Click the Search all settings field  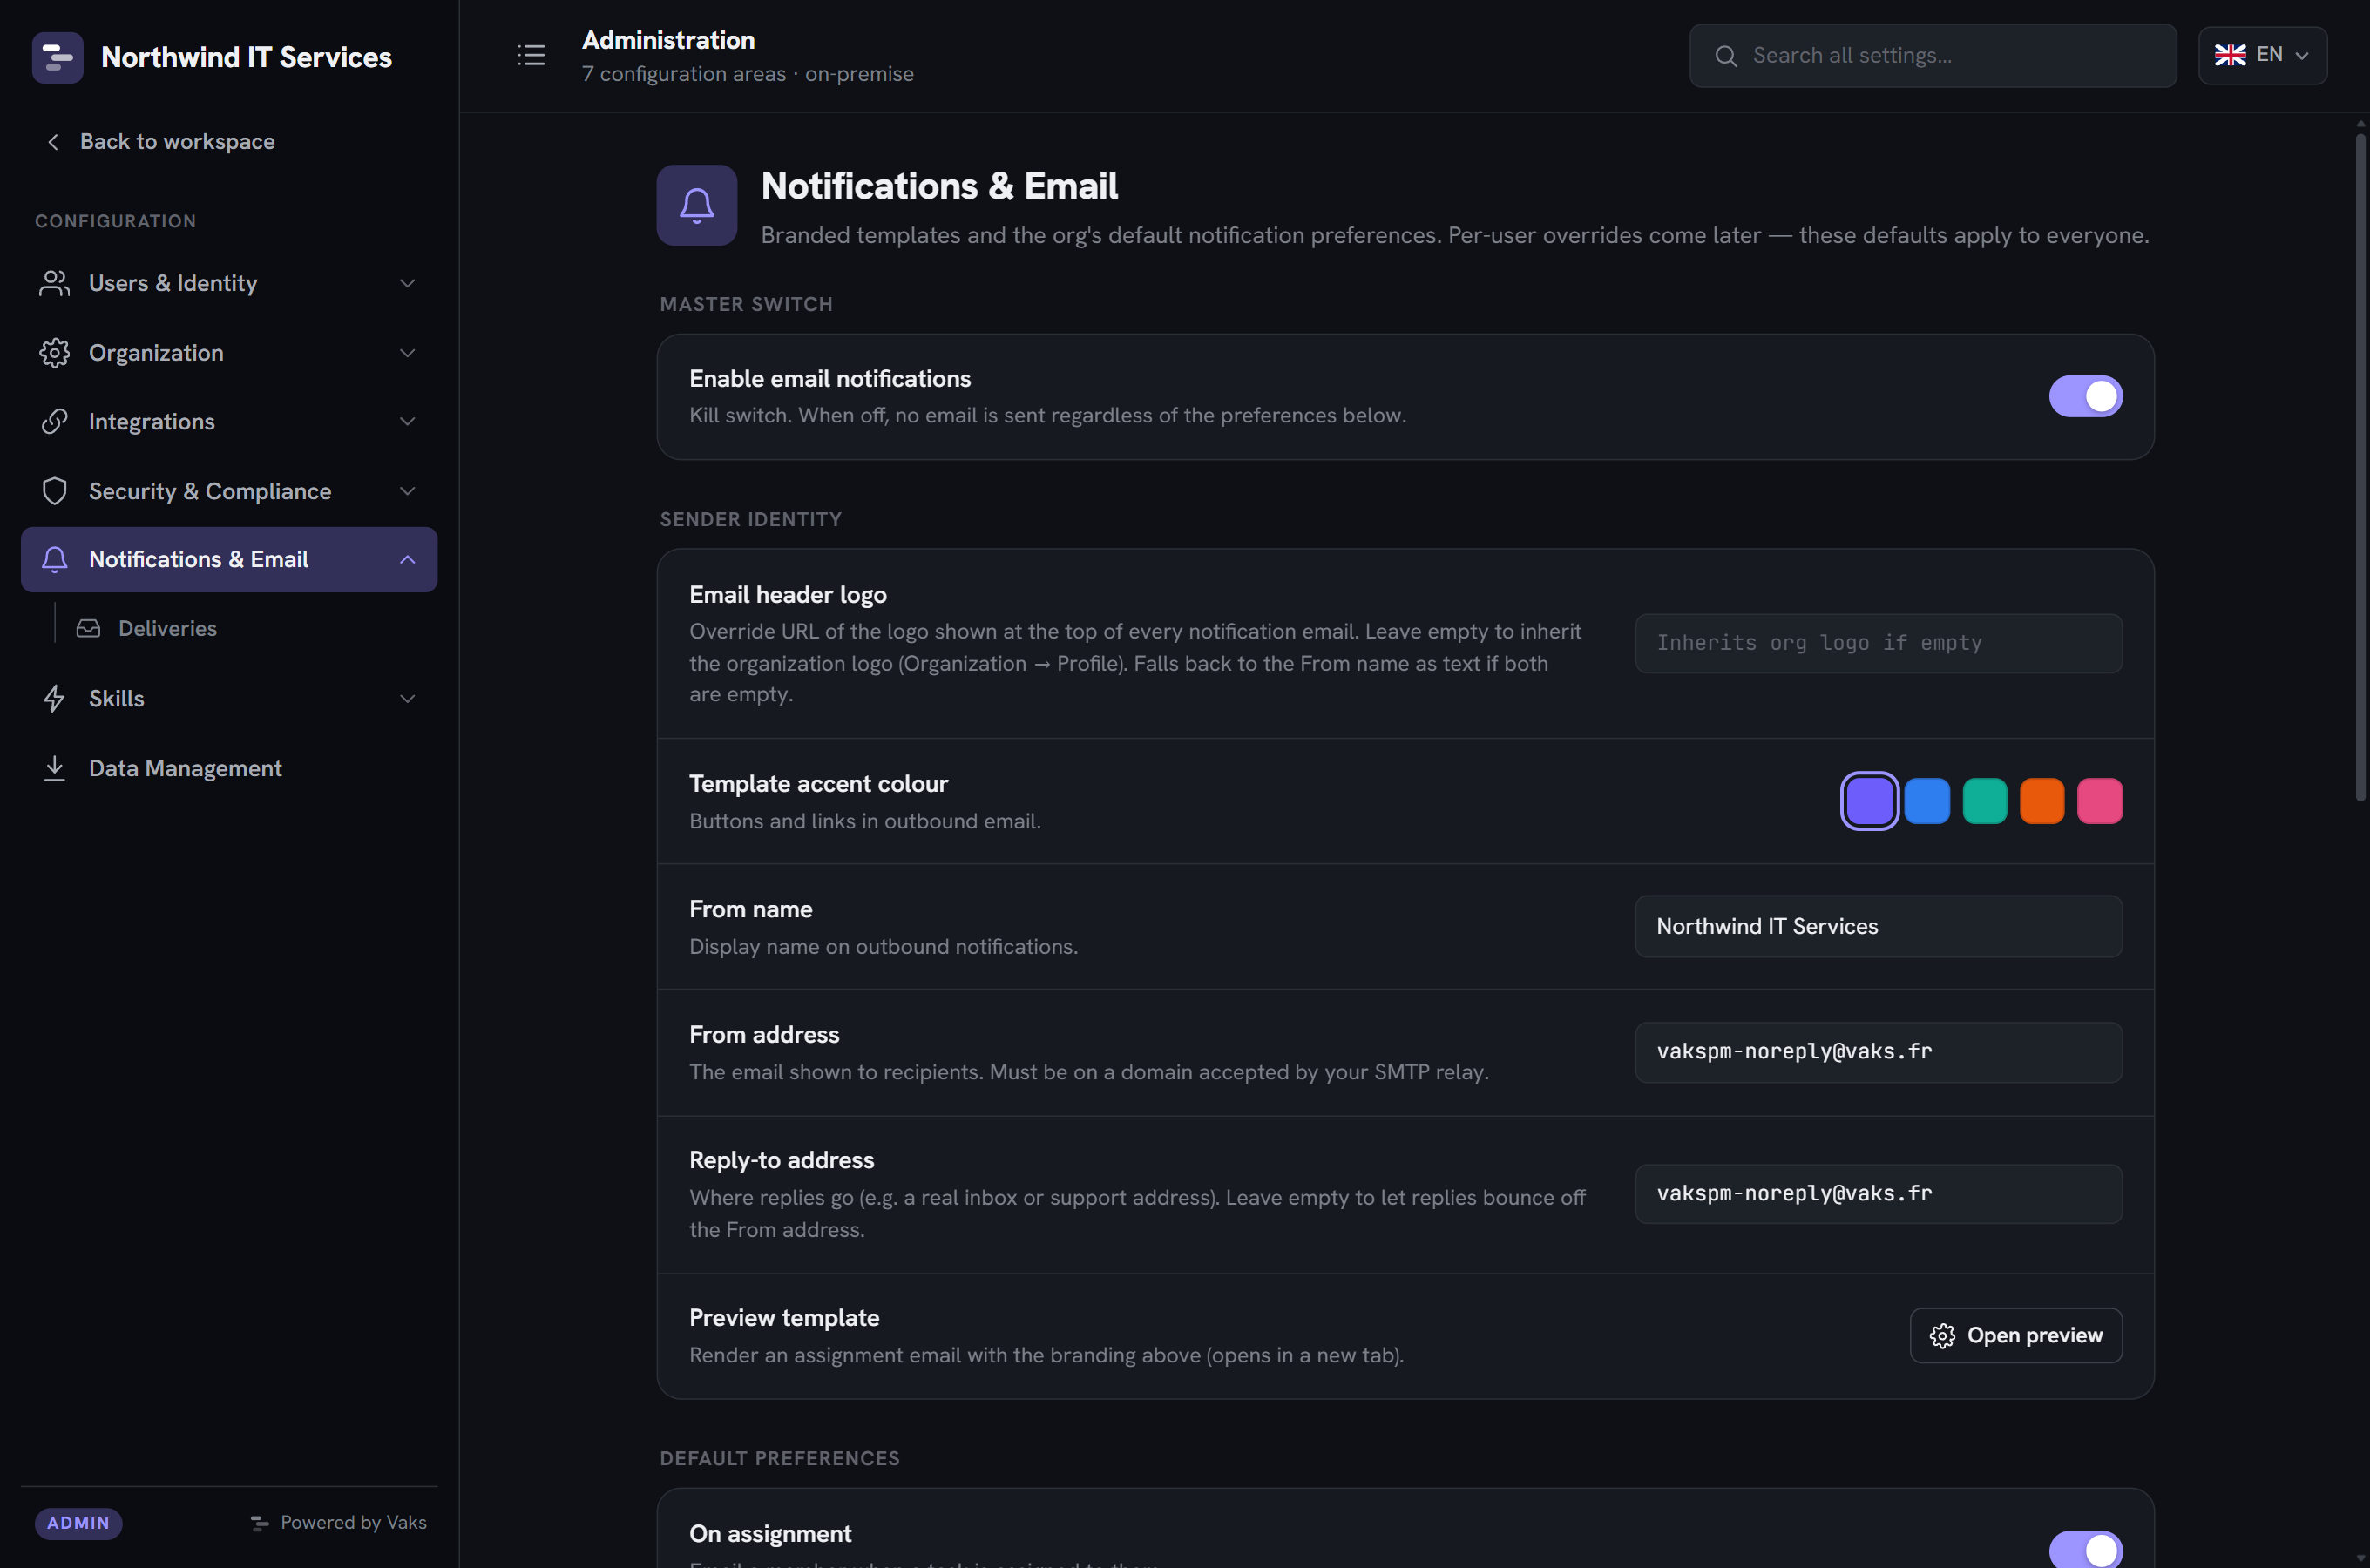[1932, 56]
